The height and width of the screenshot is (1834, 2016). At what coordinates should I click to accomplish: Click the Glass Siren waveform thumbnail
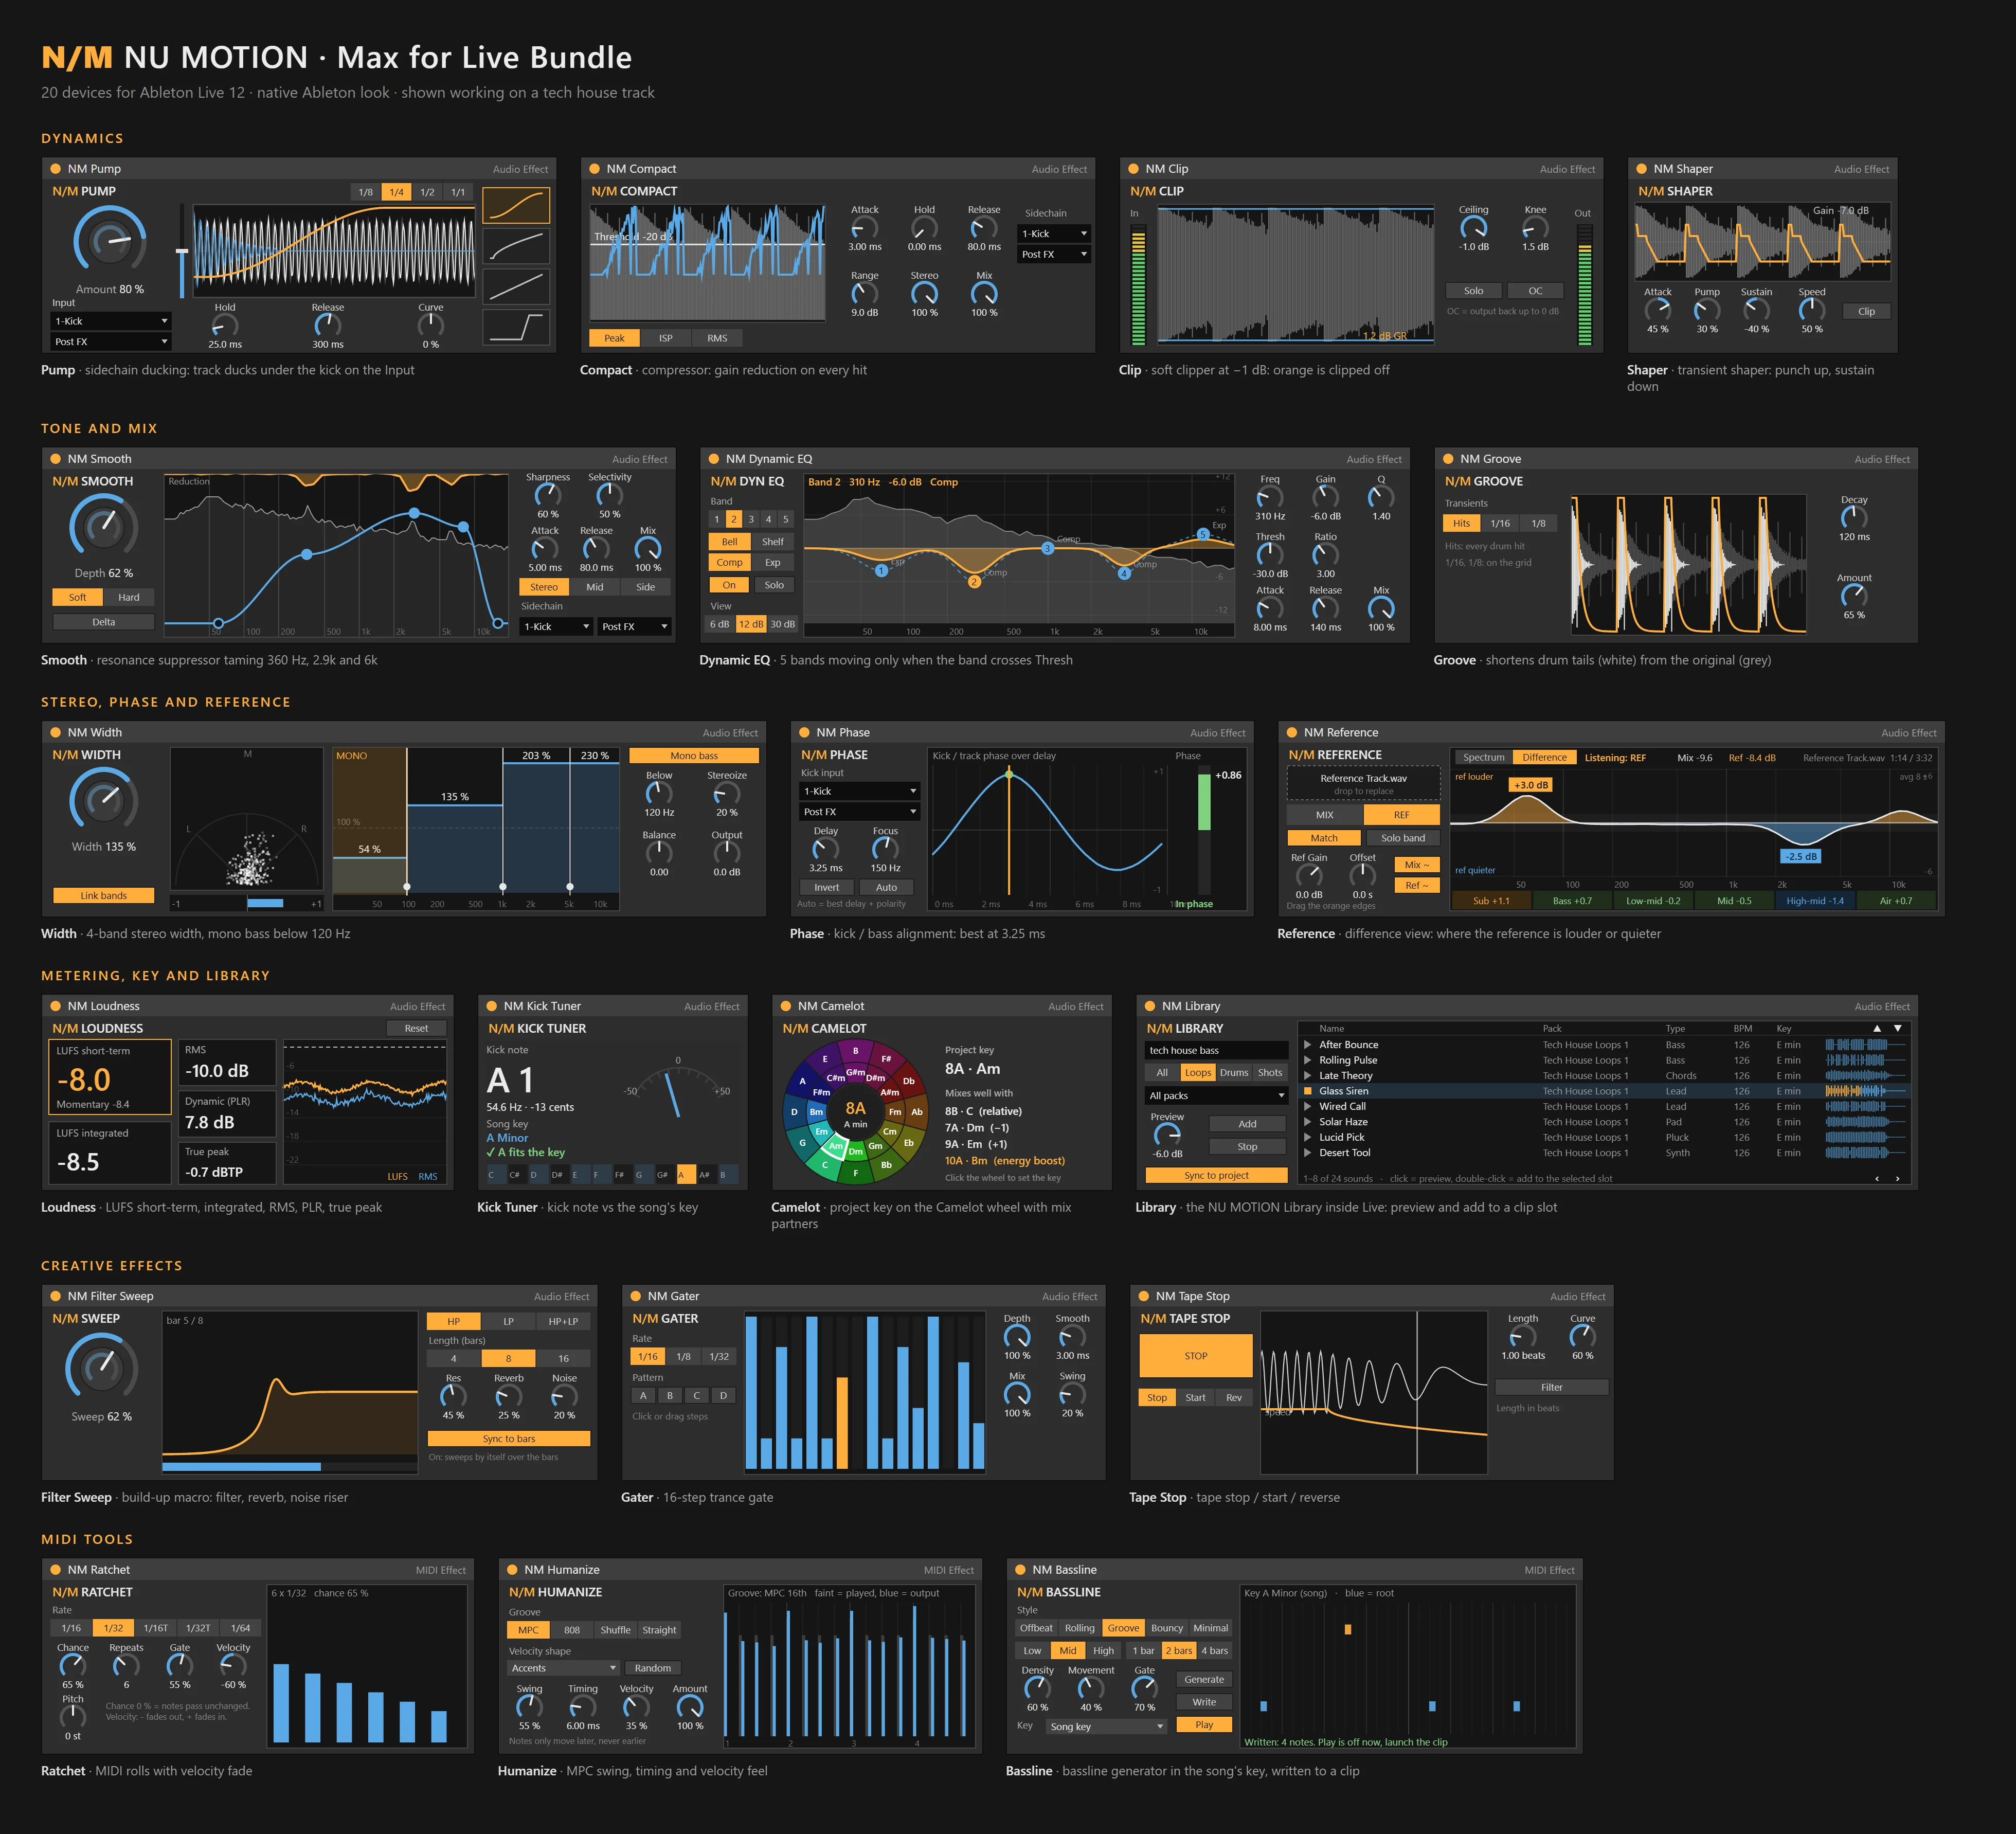1865,1091
